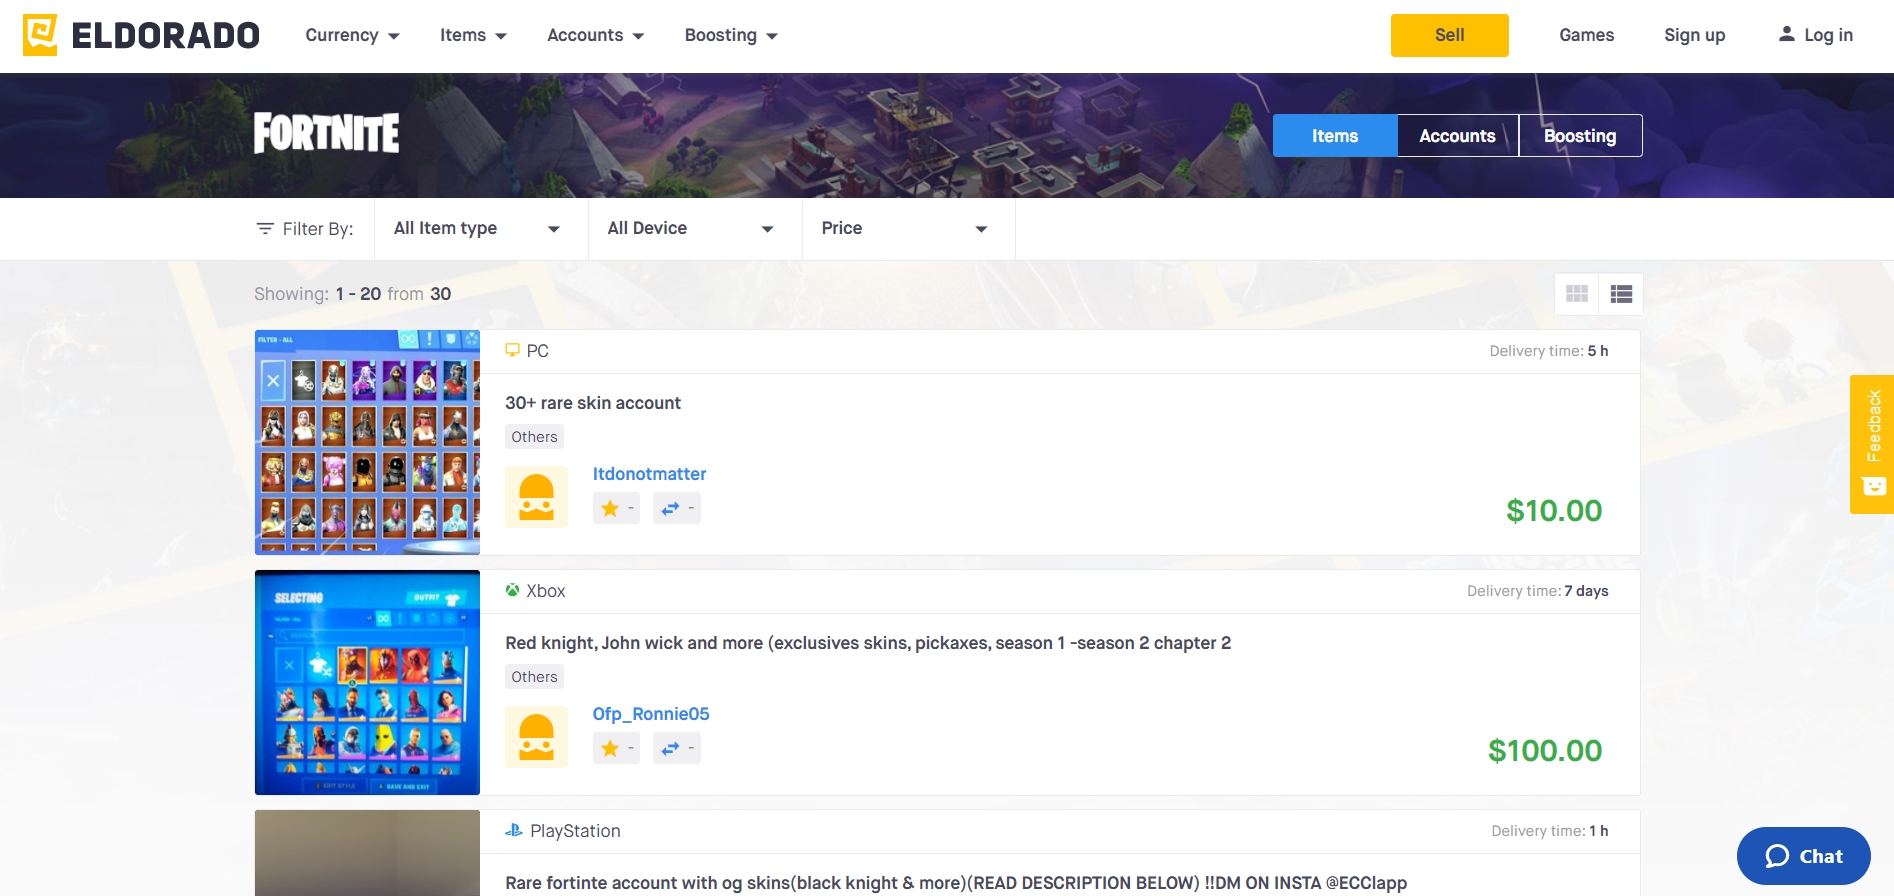Click the Log in link

pos(1828,35)
